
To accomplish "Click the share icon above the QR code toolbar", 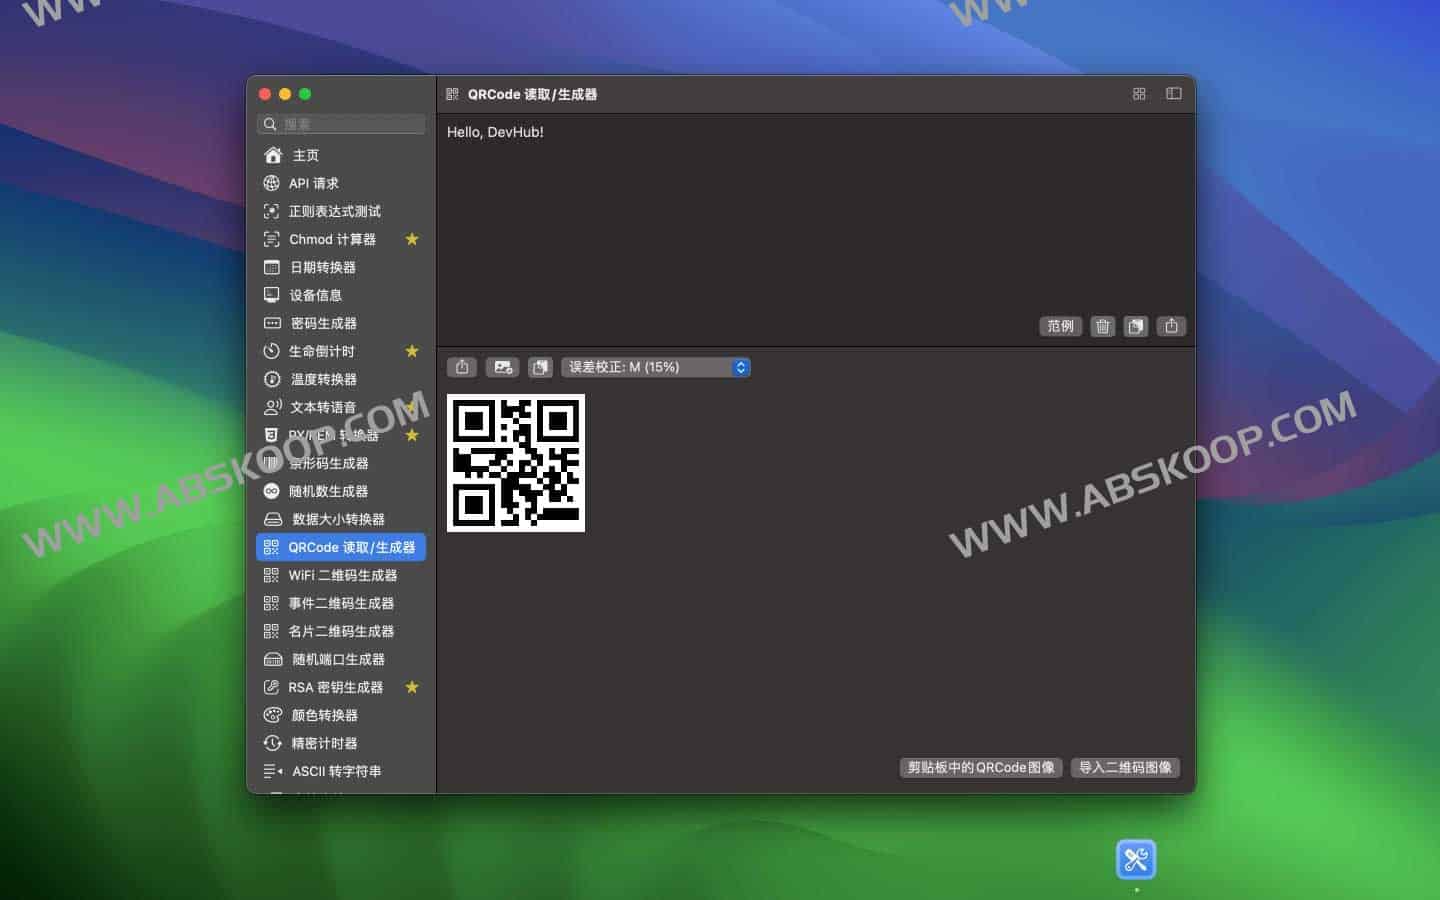I will pos(1171,326).
